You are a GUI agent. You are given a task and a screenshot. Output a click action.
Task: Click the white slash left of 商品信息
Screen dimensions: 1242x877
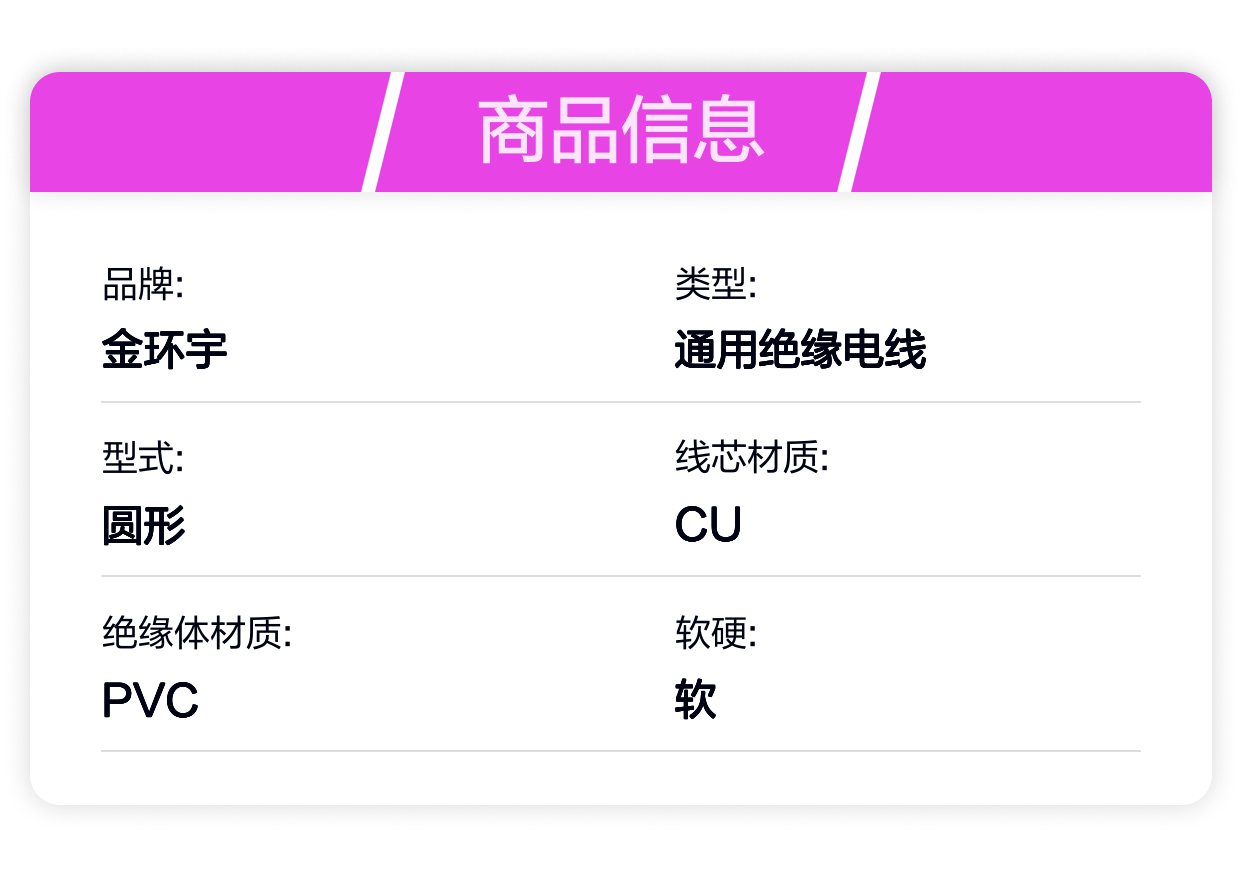(382, 131)
